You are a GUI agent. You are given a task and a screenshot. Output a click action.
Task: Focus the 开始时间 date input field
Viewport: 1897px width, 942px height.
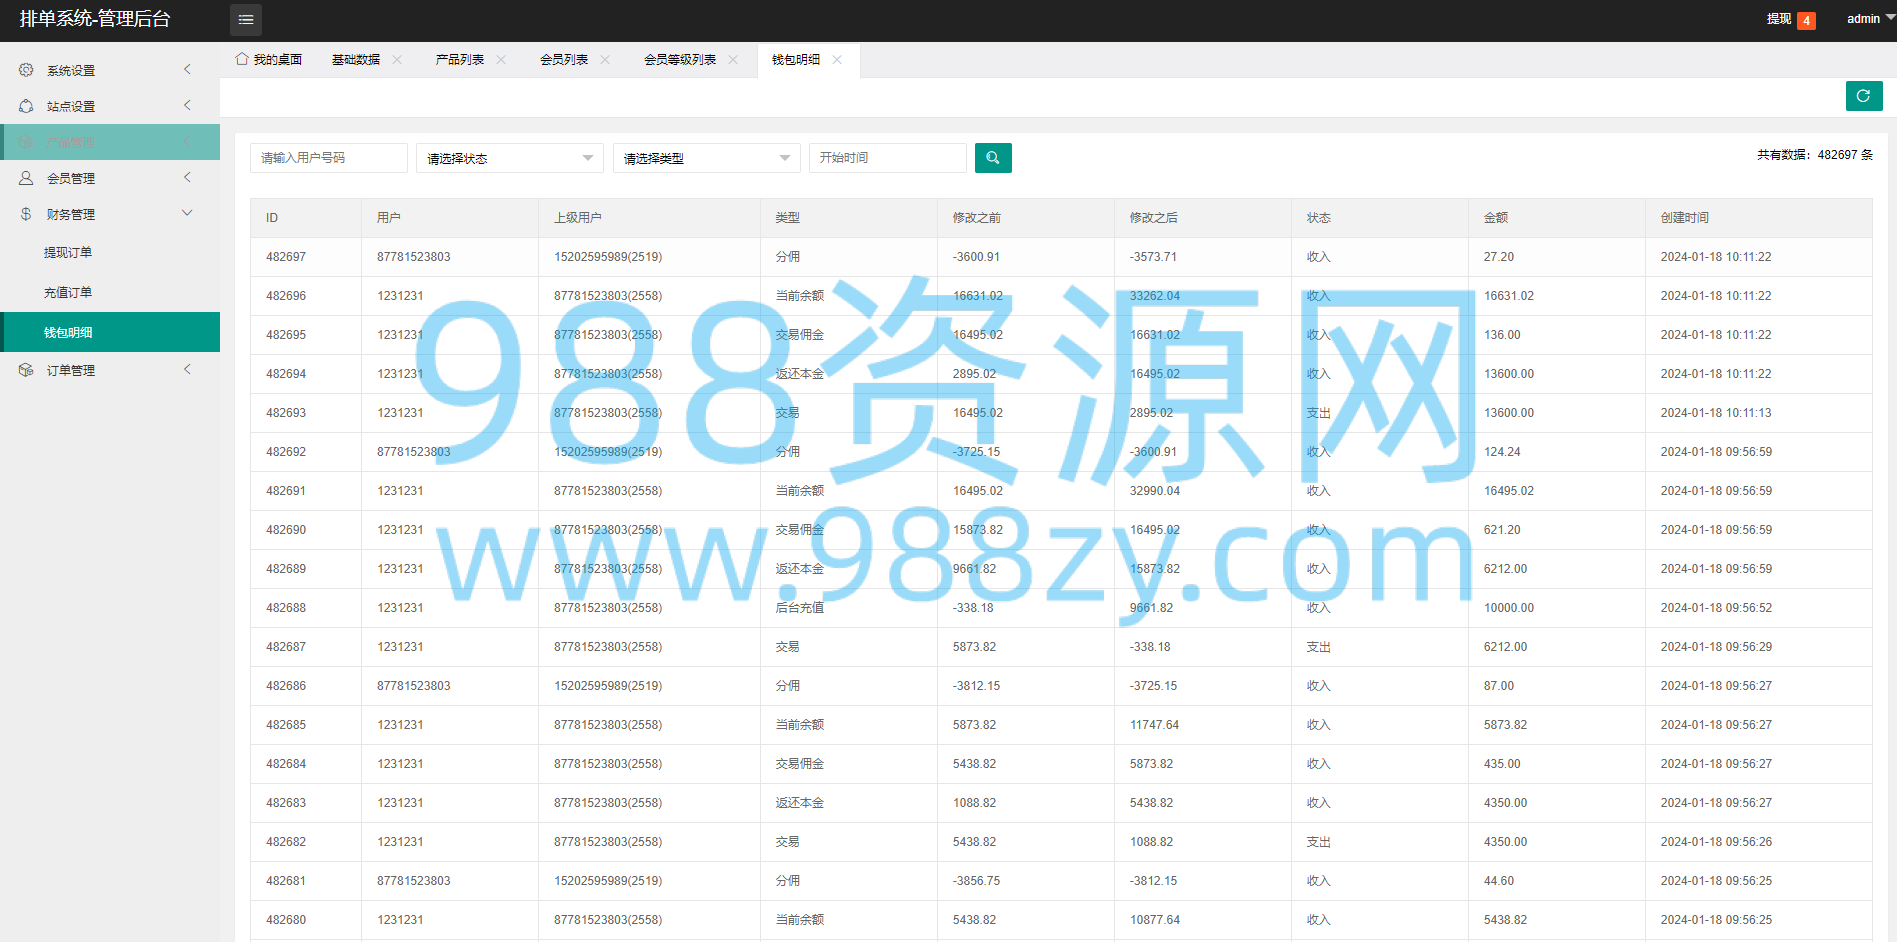click(888, 158)
